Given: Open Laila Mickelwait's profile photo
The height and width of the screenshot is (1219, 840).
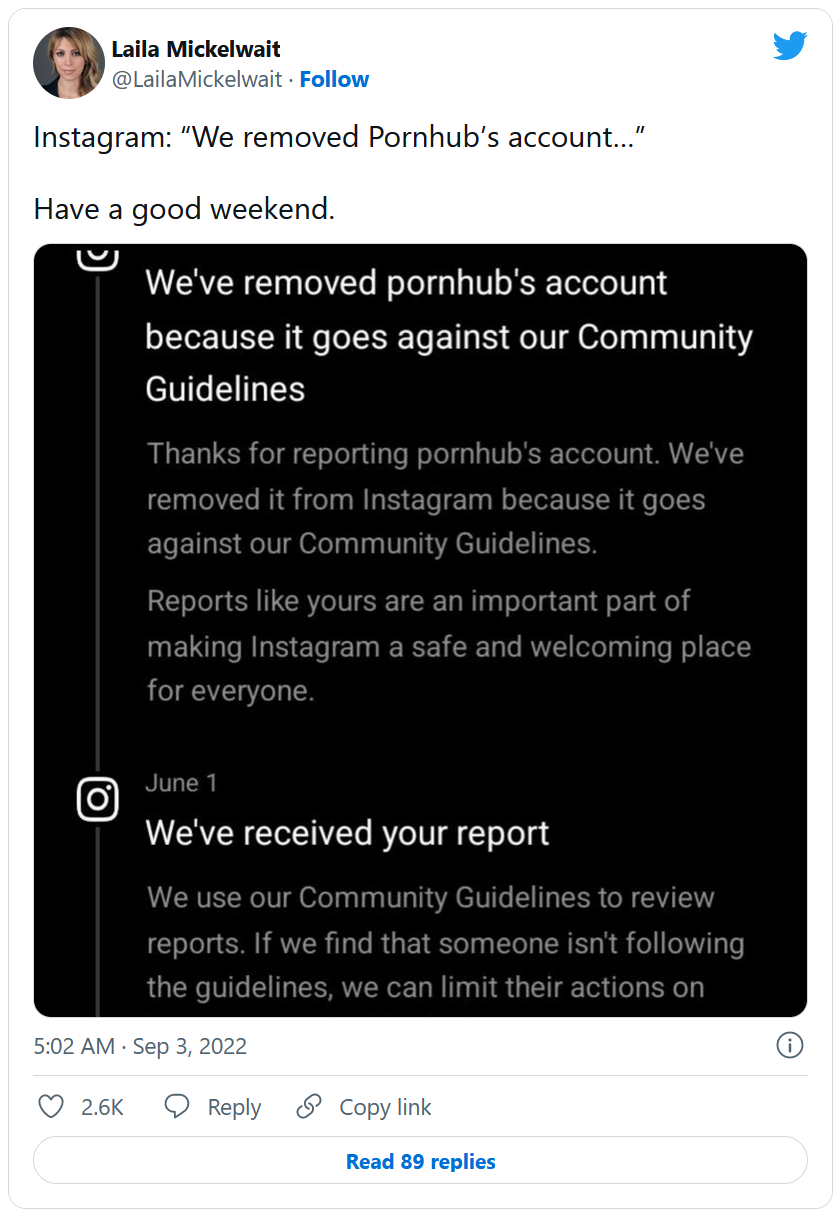Looking at the screenshot, I should click(69, 63).
